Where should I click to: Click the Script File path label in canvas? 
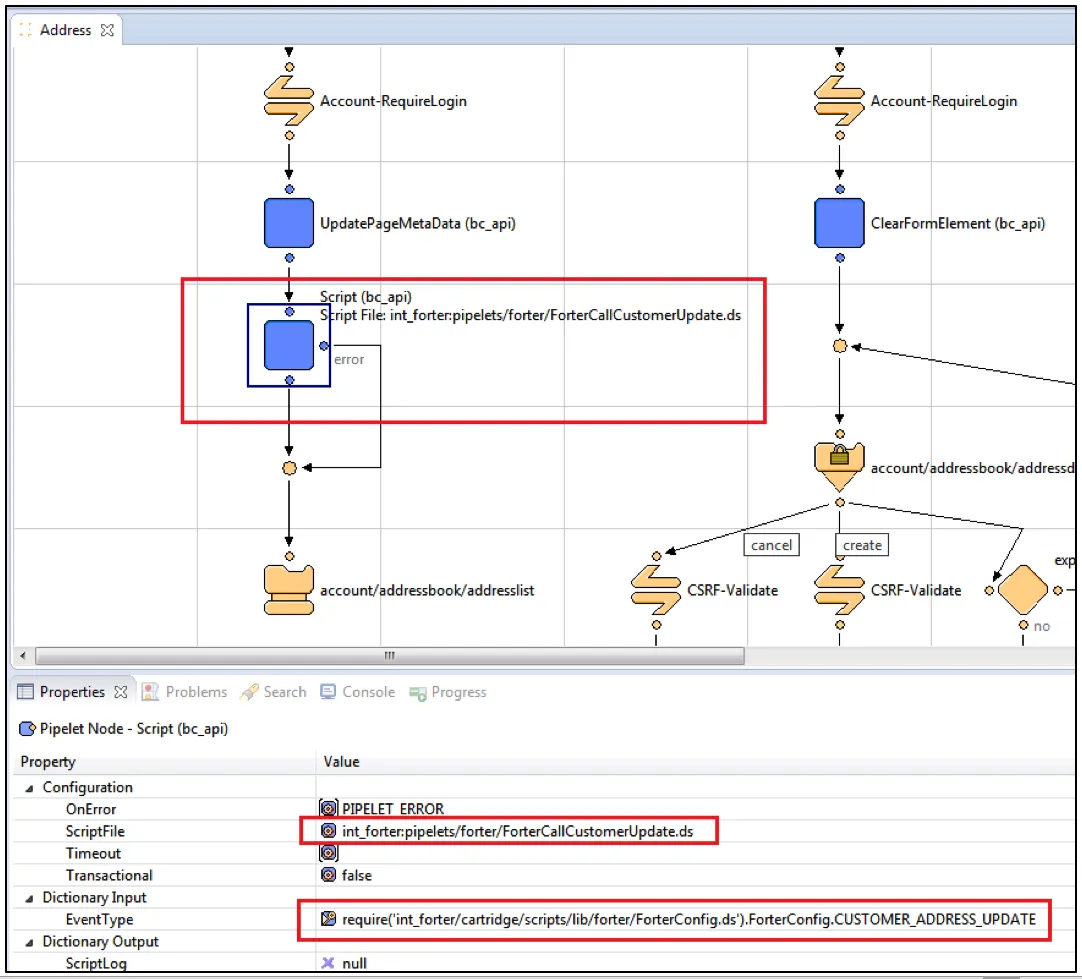[x=530, y=315]
